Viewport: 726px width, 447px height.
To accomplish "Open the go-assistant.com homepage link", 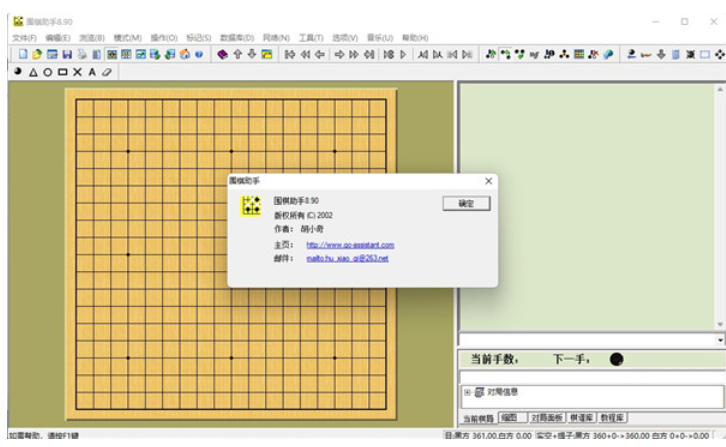I will 350,245.
